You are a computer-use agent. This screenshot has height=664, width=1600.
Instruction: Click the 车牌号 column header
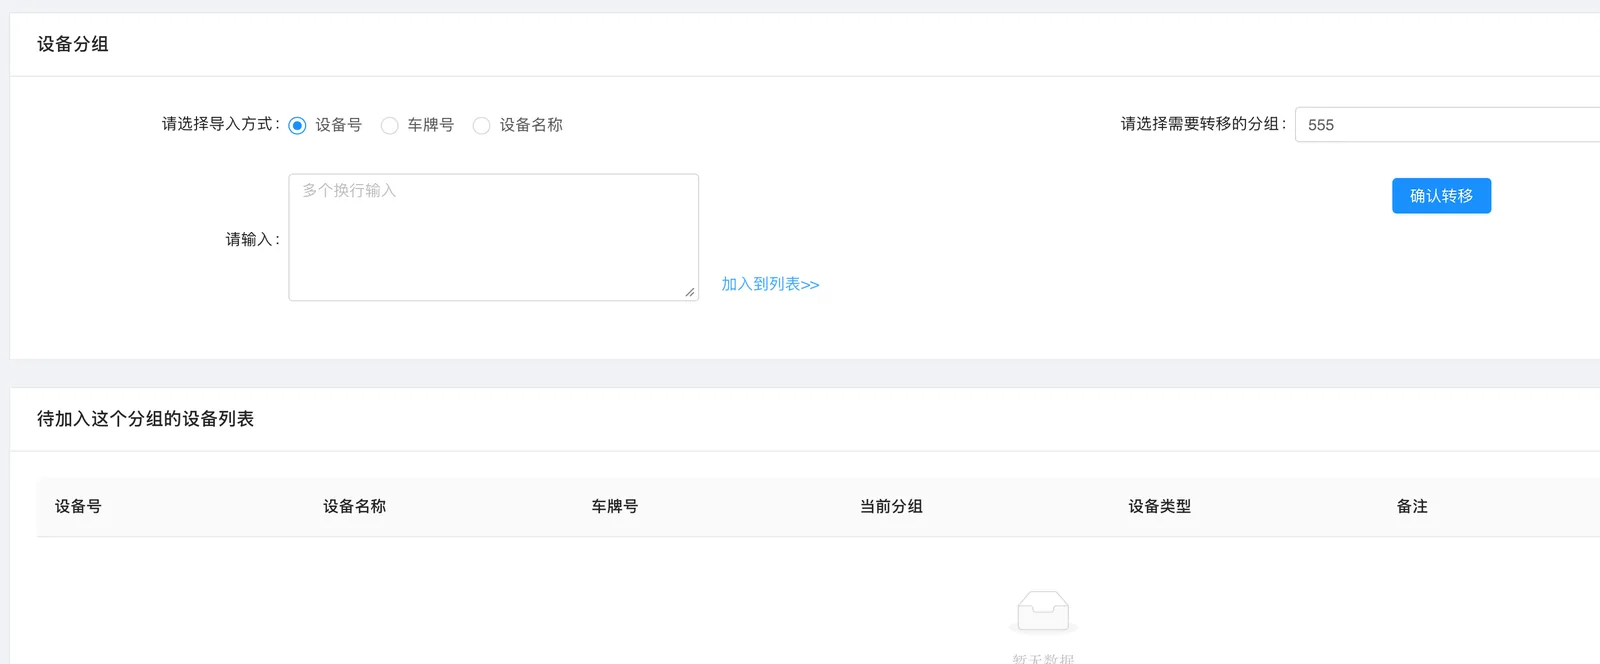tap(614, 506)
